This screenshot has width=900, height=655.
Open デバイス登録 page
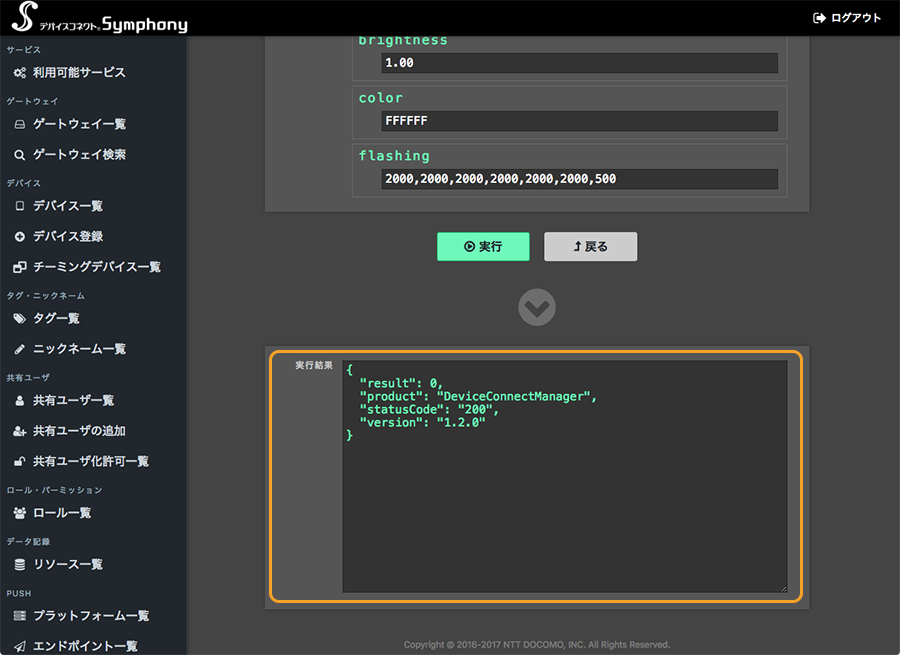(x=68, y=237)
